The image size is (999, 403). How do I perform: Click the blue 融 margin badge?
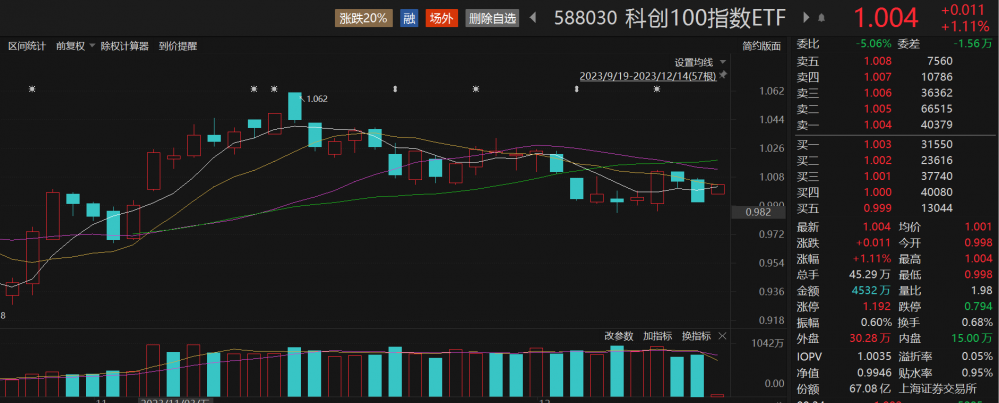coord(408,18)
